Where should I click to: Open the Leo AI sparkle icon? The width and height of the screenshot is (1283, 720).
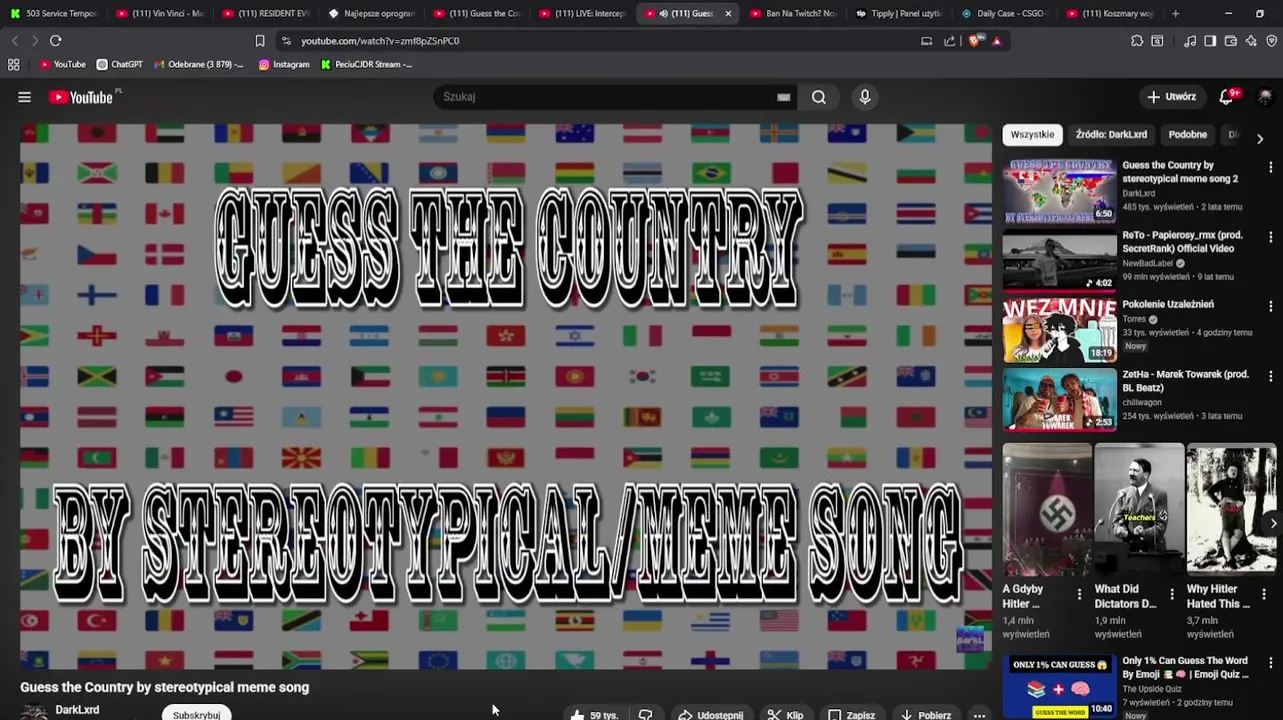click(1251, 41)
